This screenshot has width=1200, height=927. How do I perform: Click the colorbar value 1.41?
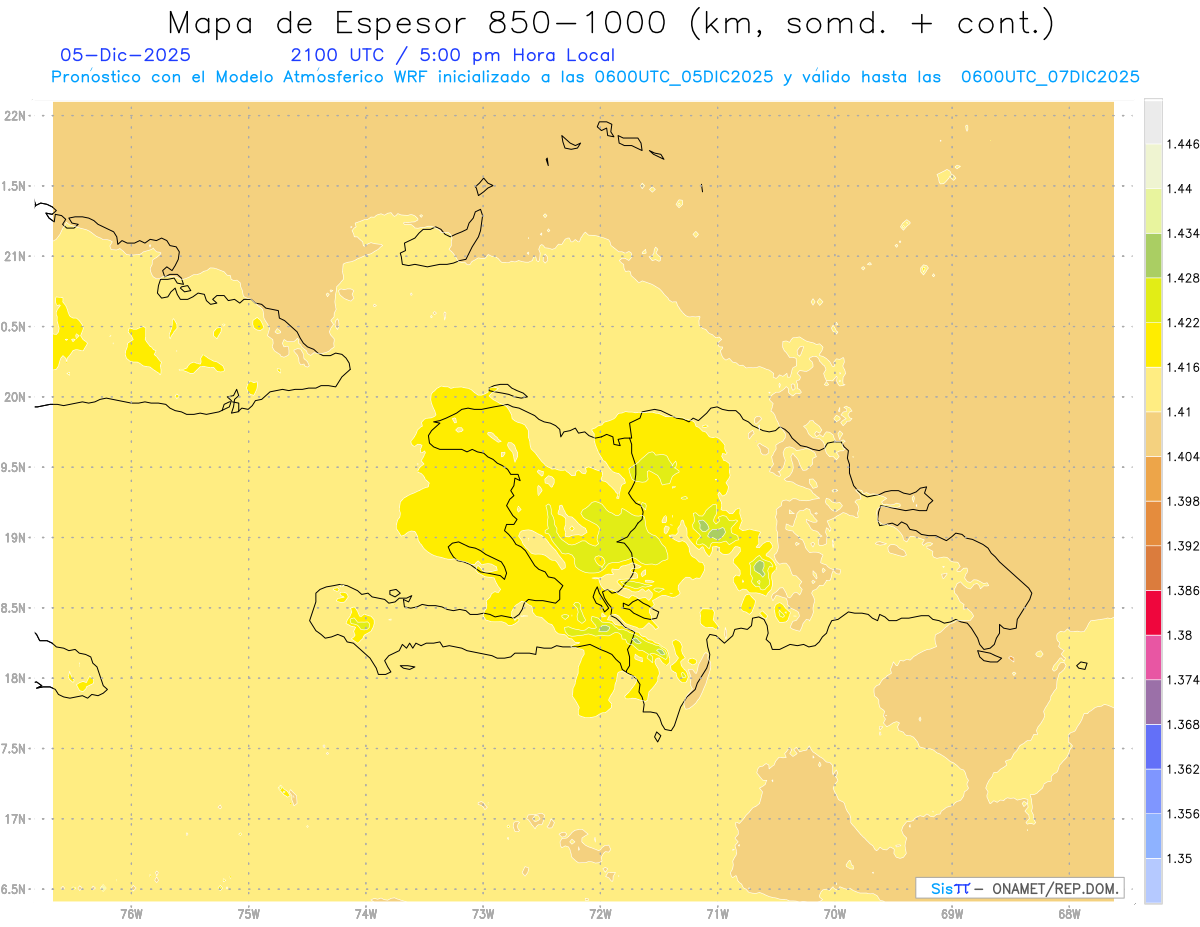[x=1181, y=411]
